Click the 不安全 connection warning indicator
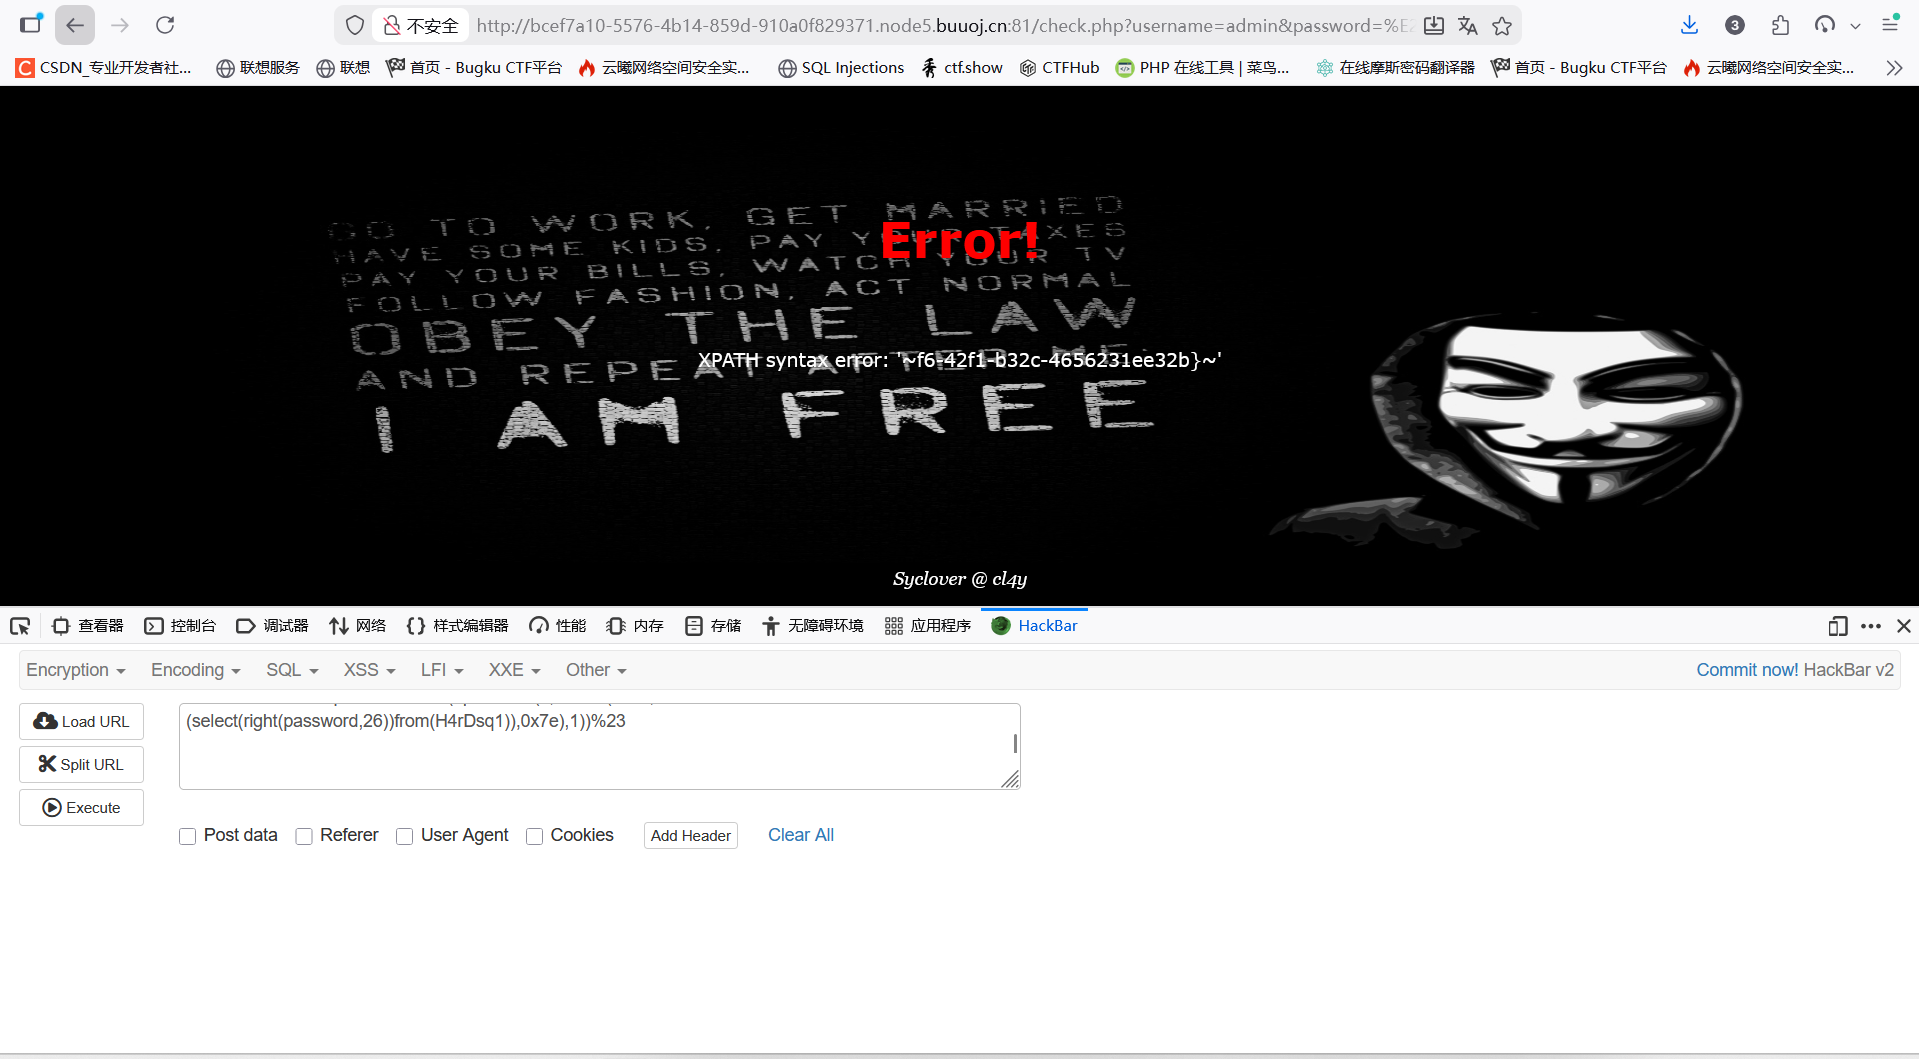This screenshot has width=1919, height=1059. tap(421, 25)
